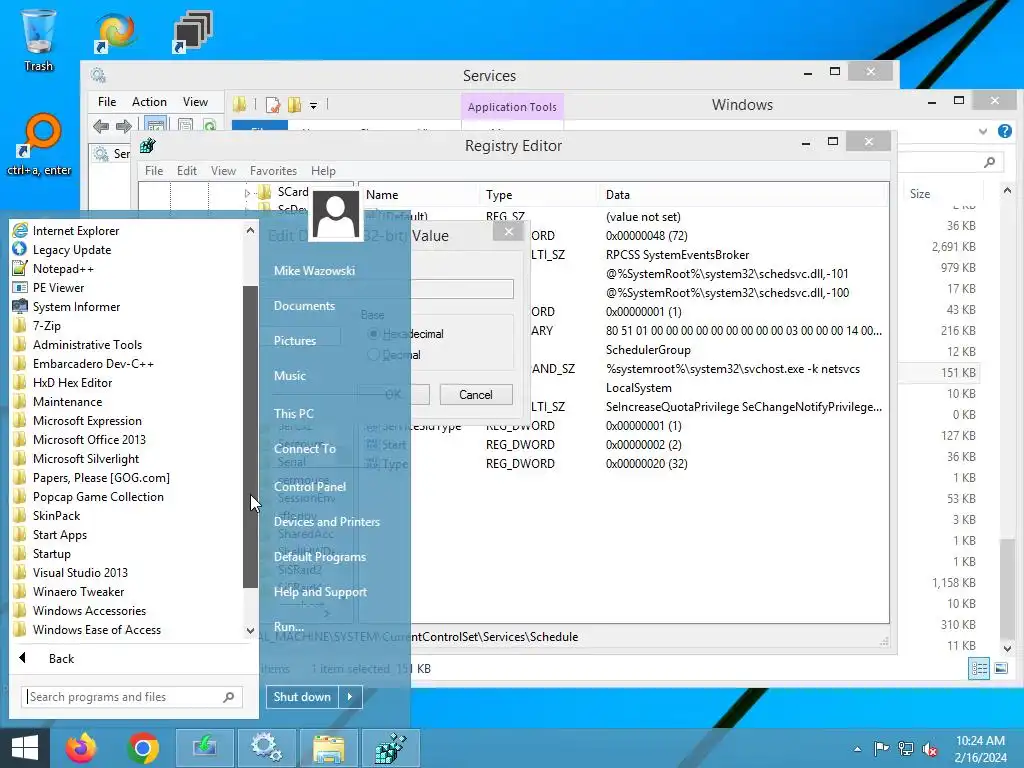Expand Microsoft Office 2013 folder

(x=89, y=440)
